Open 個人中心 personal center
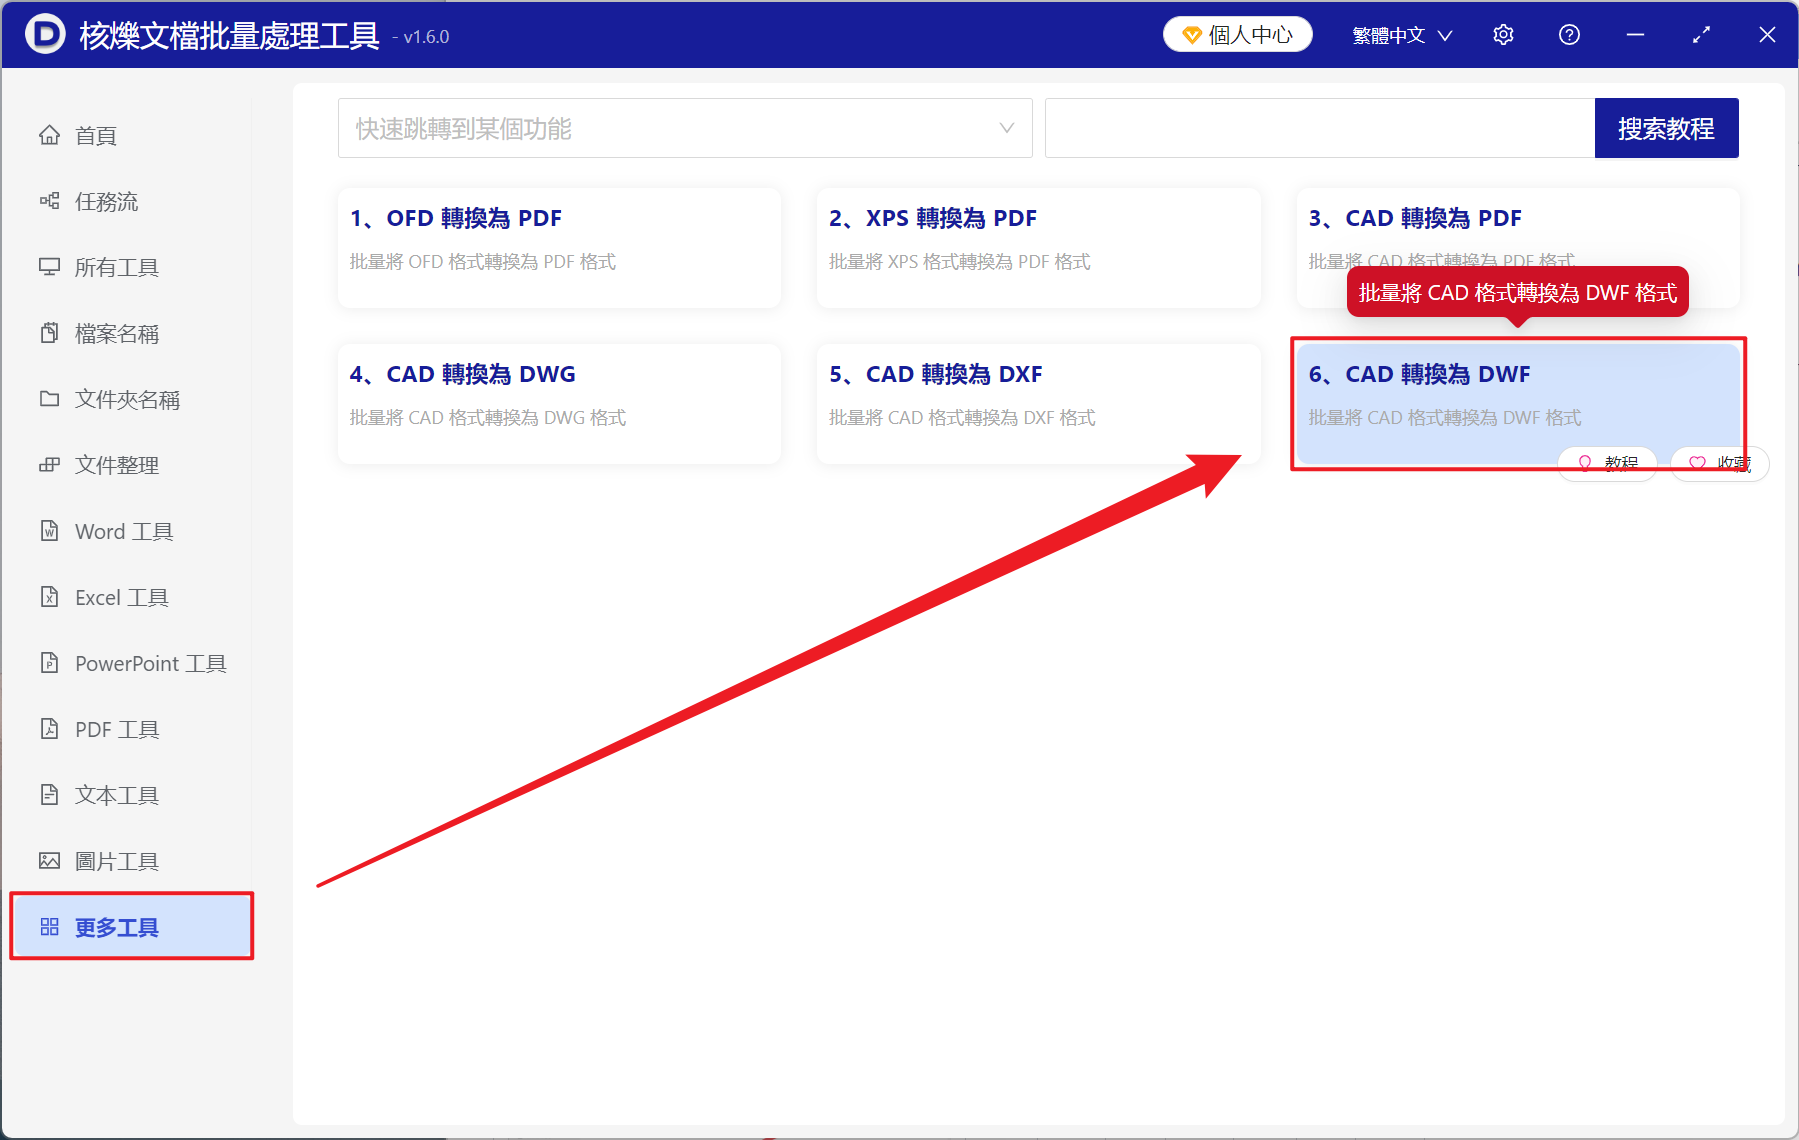 [1237, 34]
